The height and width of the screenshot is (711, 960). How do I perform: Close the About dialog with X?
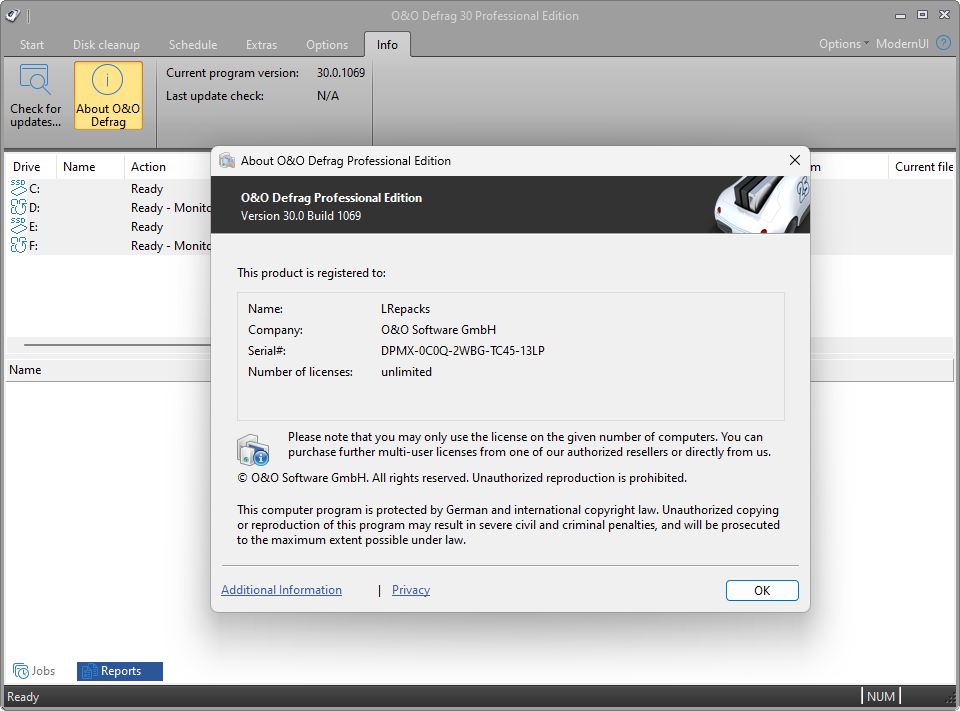[x=795, y=160]
